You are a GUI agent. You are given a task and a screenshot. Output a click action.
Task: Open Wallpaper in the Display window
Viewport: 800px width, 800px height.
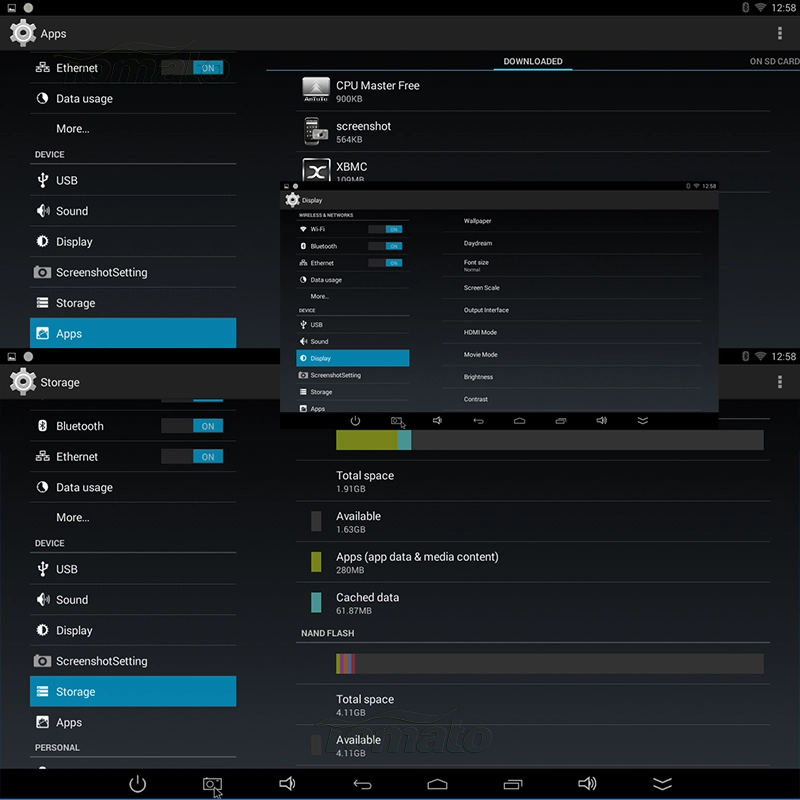(x=571, y=221)
